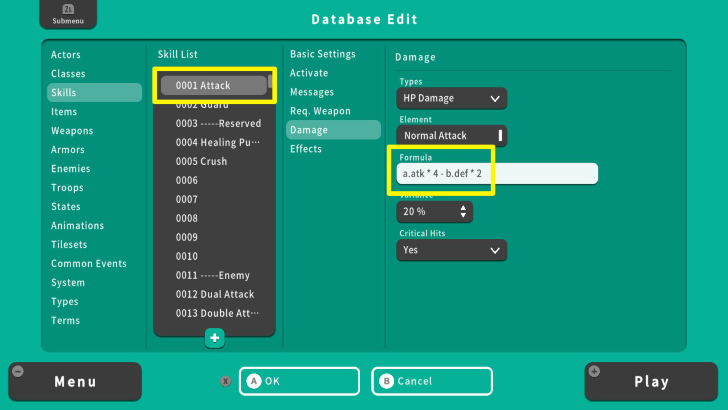Image resolution: width=728 pixels, height=410 pixels.
Task: Open the ZL Submenu button
Action: 68,14
